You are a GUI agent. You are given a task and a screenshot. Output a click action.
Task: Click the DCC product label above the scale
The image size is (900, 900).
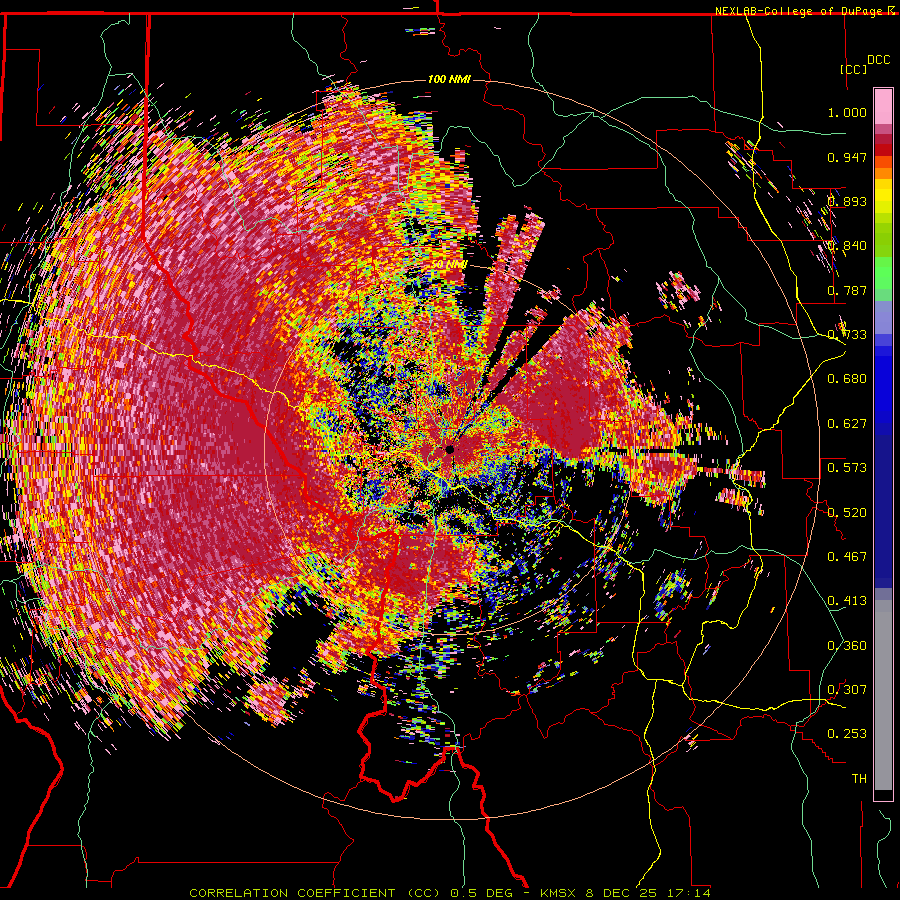coord(878,60)
